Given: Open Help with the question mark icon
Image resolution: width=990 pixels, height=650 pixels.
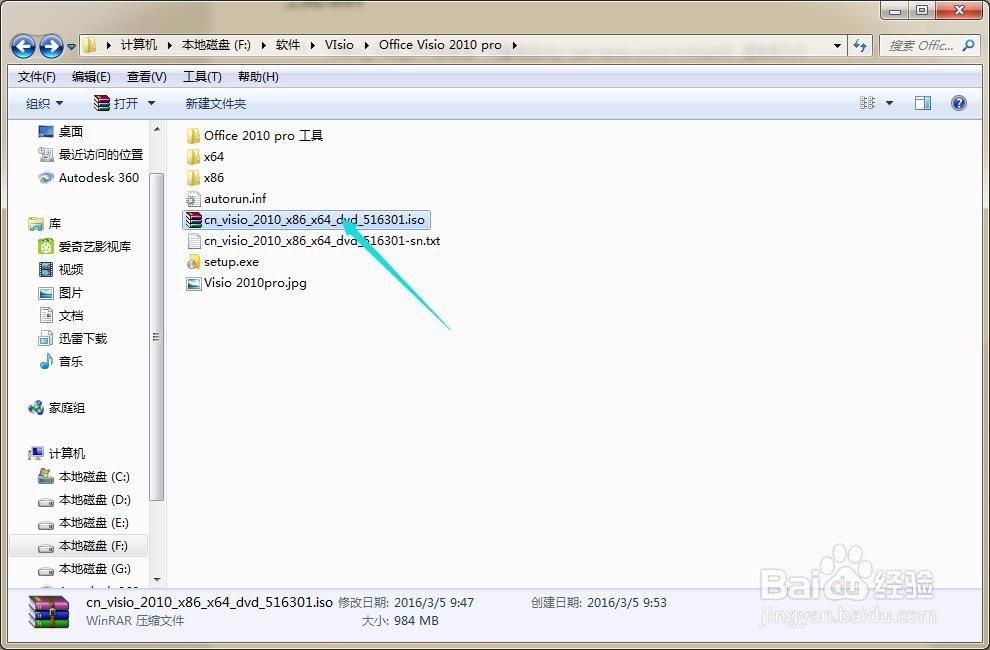Looking at the screenshot, I should 958,103.
